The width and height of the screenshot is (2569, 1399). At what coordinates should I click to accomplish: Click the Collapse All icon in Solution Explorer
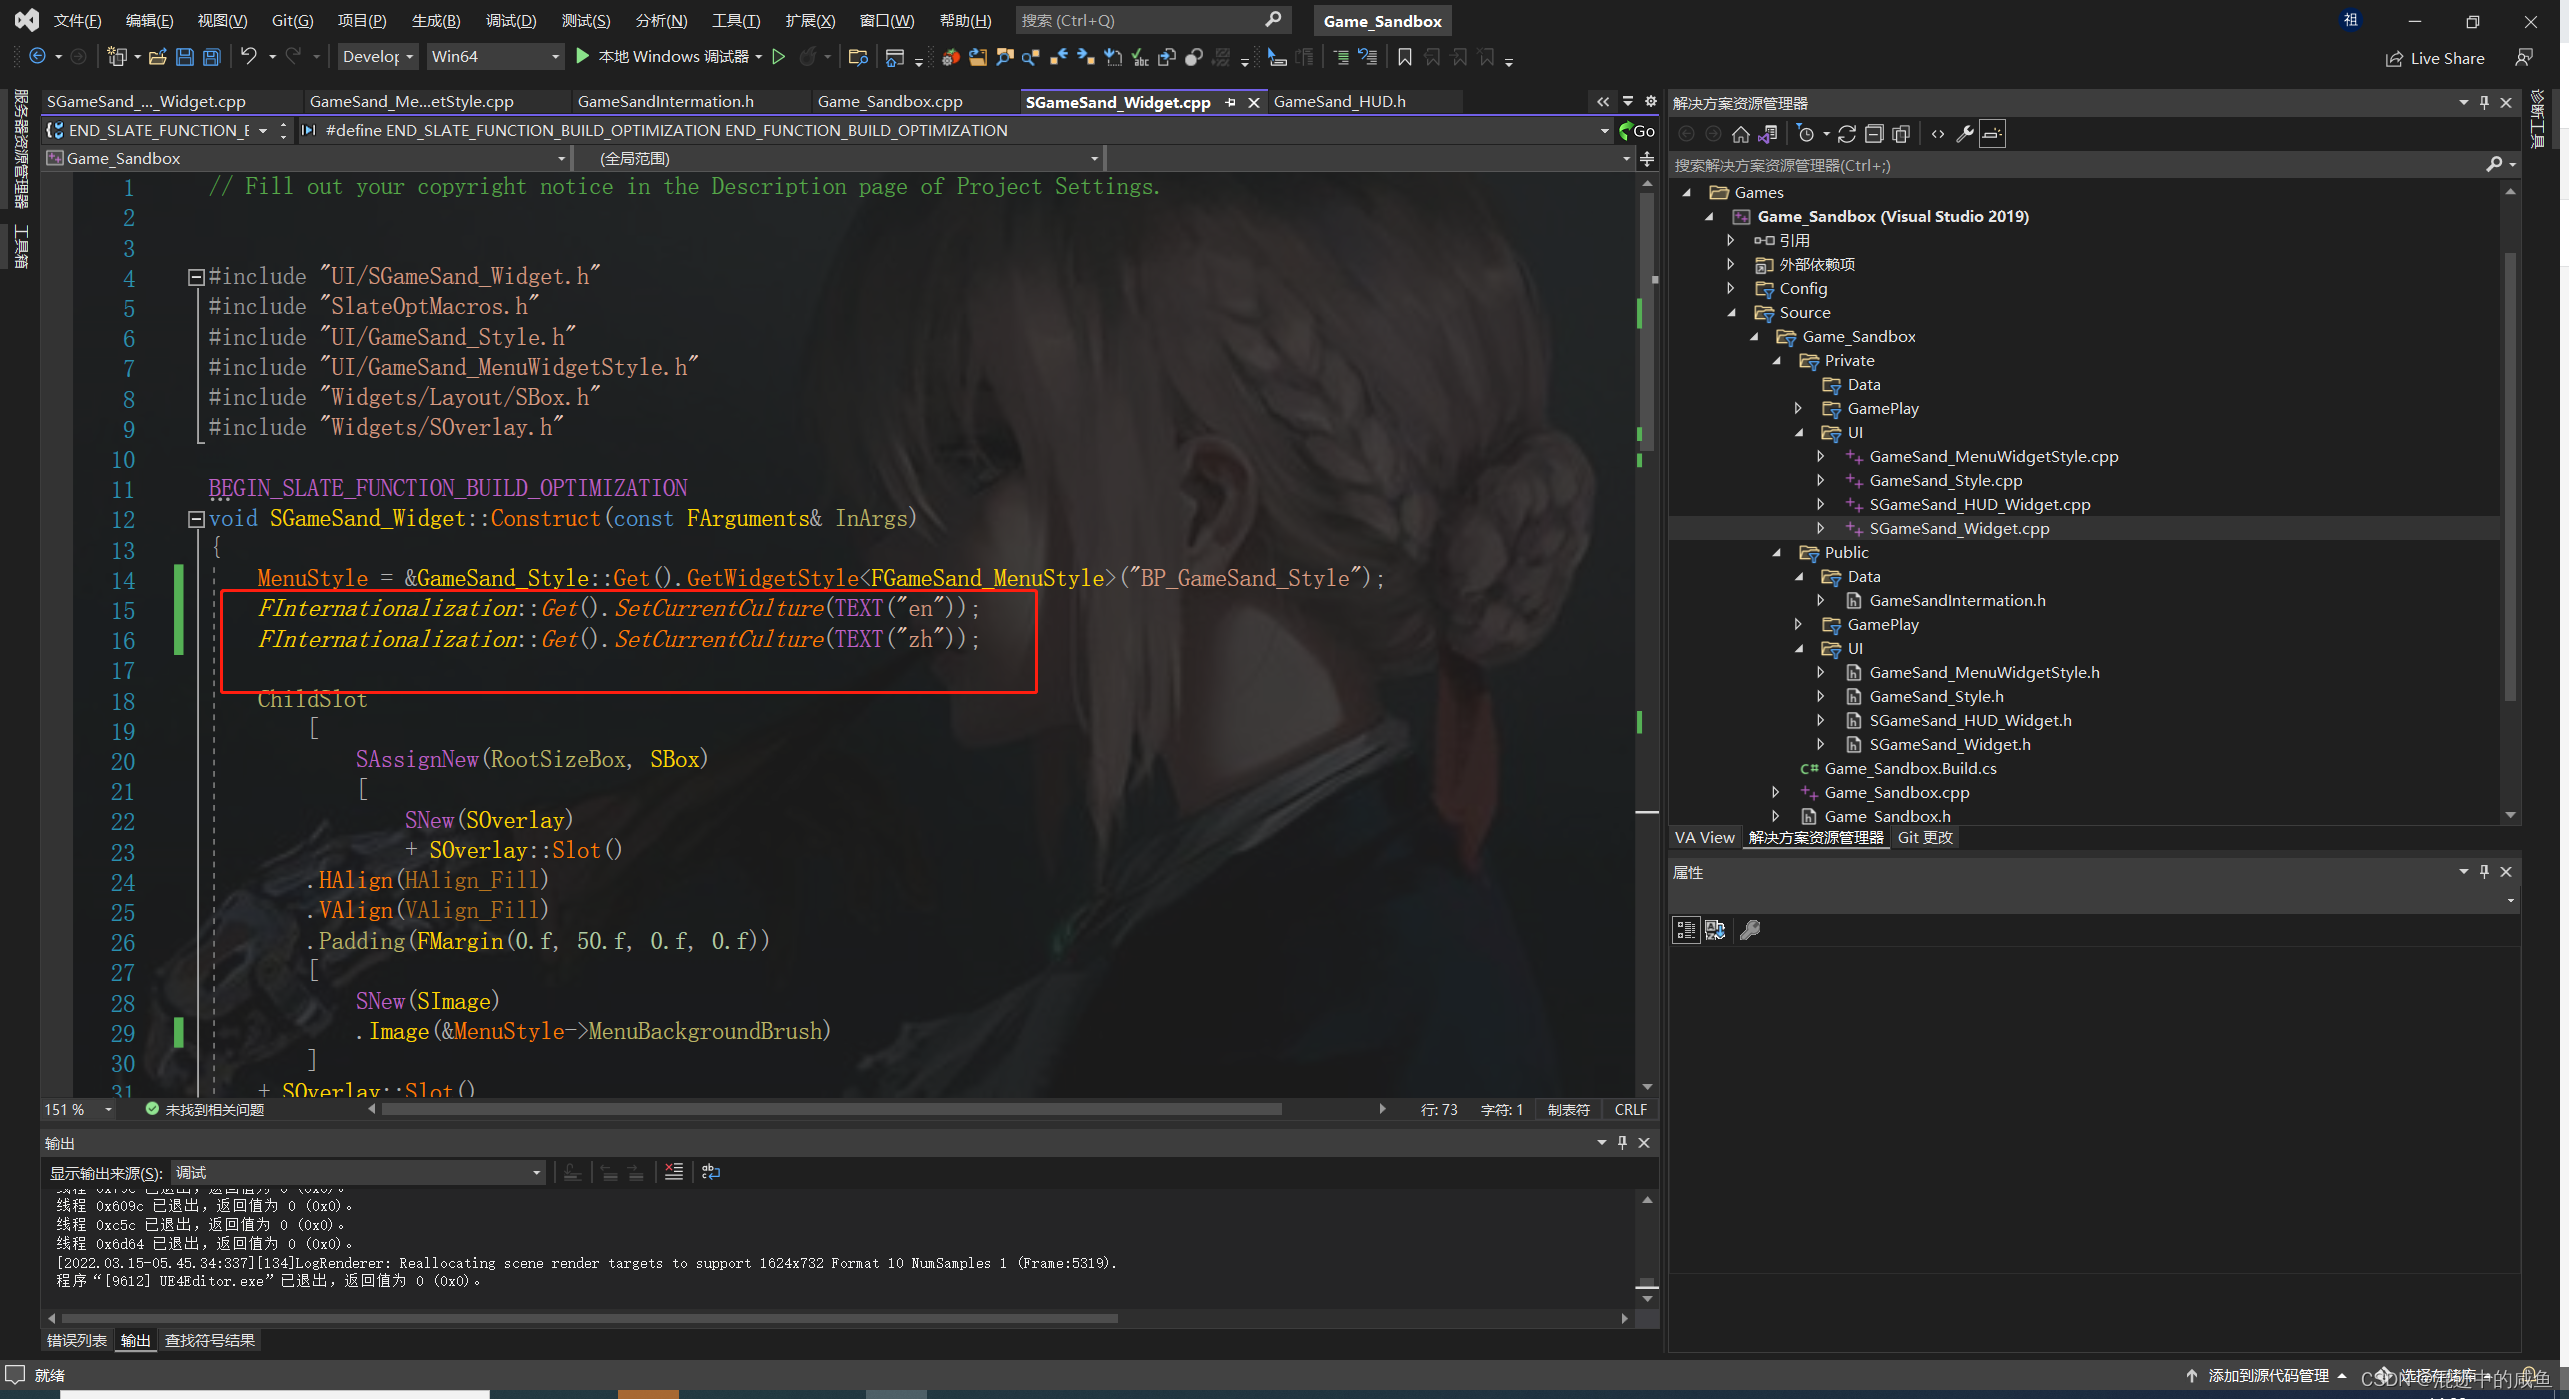click(x=1874, y=134)
